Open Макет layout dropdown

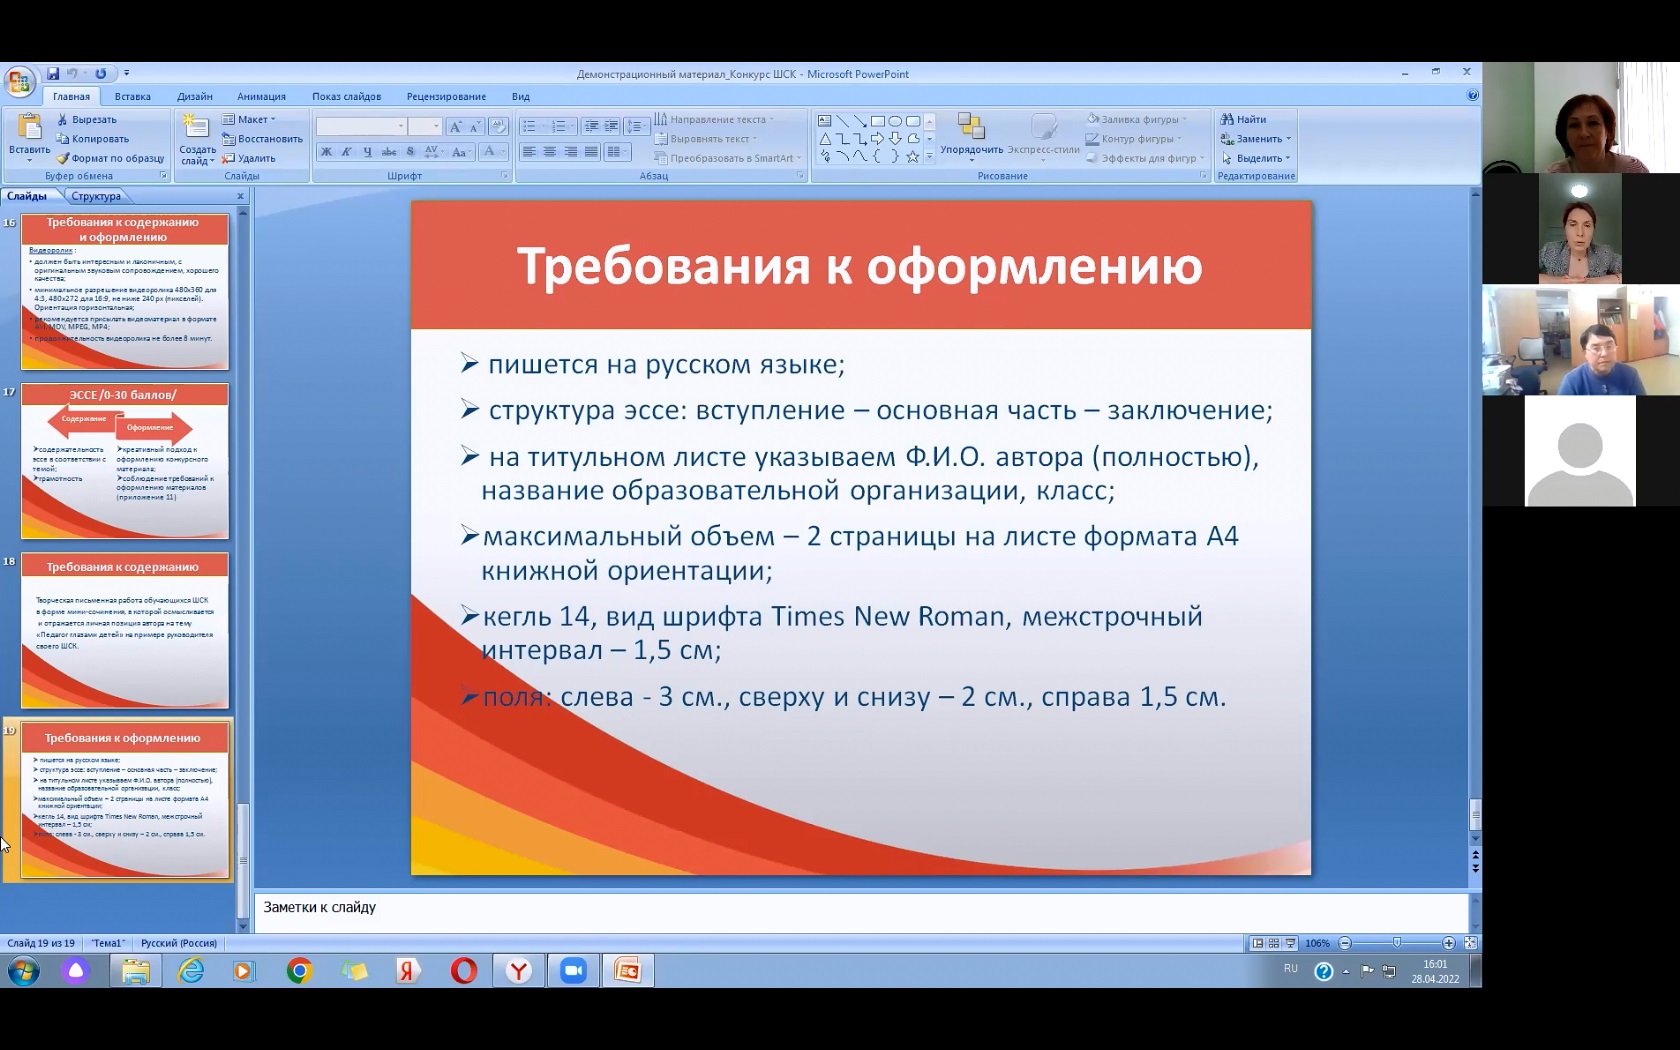249,119
